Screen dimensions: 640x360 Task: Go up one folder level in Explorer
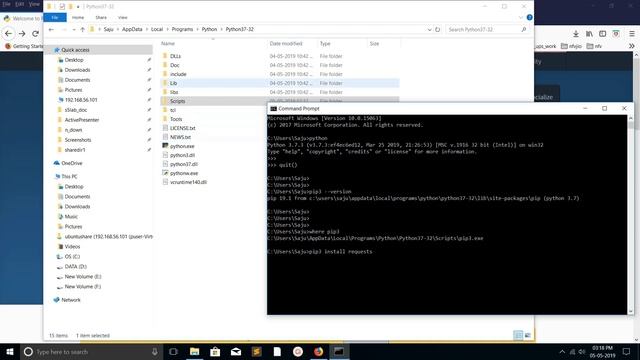pyautogui.click(x=82, y=29)
